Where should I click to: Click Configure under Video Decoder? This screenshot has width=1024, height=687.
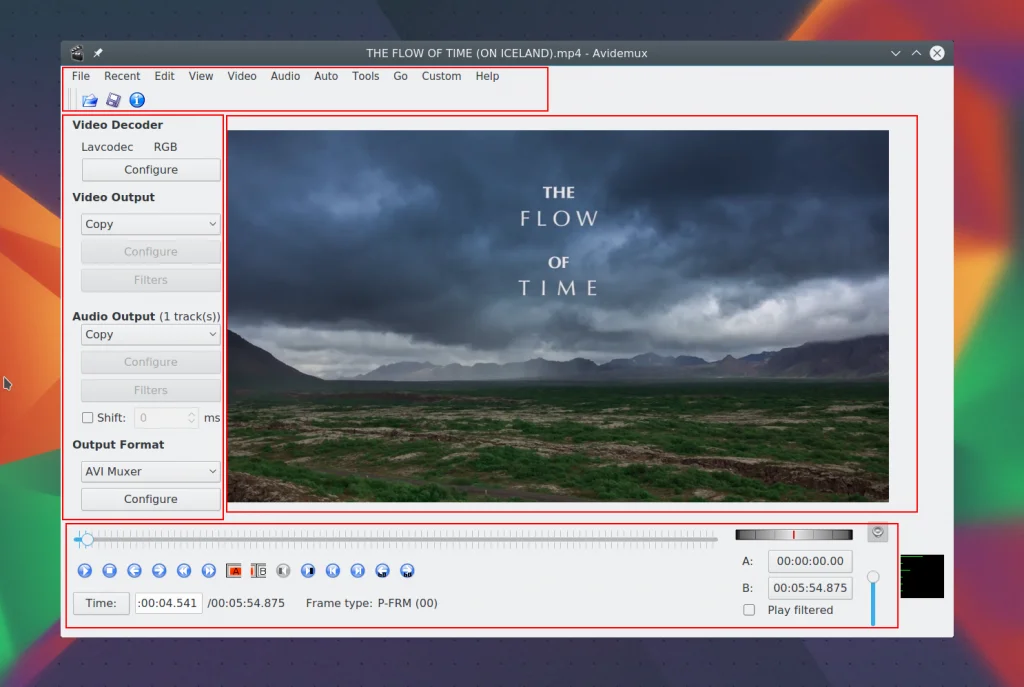150,170
